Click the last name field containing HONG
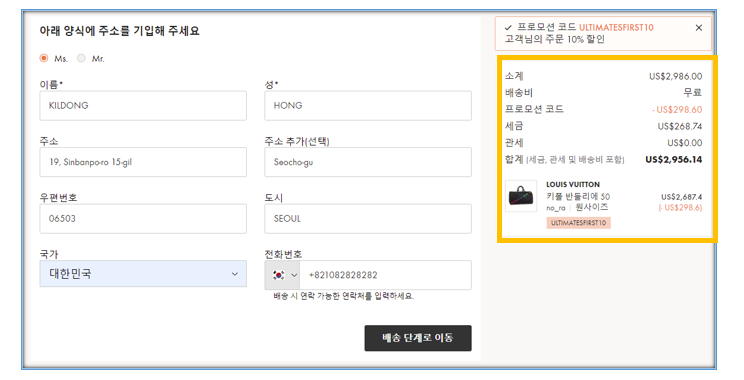The height and width of the screenshot is (380, 744). tap(368, 105)
